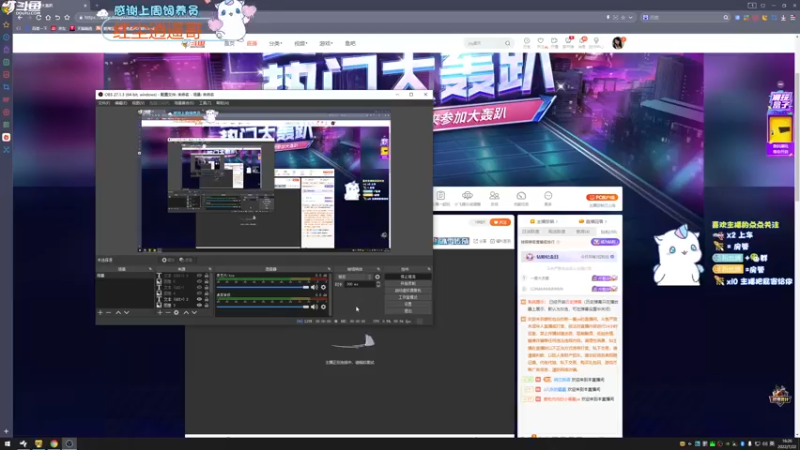This screenshot has height=450, width=800.
Task: Open OBS 视图 menu
Action: [x=138, y=103]
